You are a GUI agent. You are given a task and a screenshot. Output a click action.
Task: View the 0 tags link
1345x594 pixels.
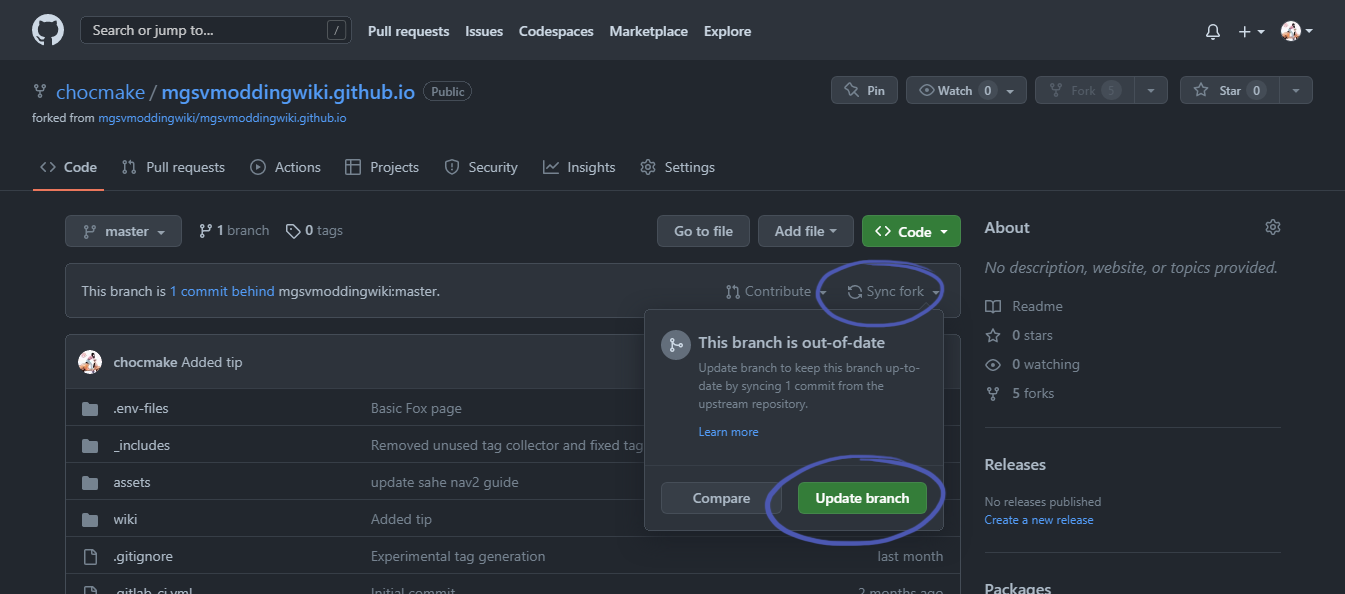pyautogui.click(x=314, y=231)
